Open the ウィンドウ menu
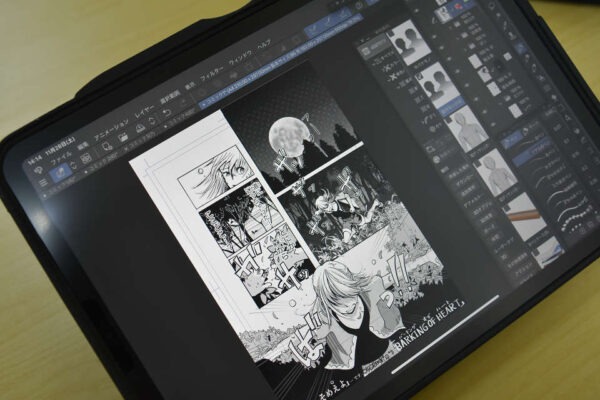 (240, 57)
